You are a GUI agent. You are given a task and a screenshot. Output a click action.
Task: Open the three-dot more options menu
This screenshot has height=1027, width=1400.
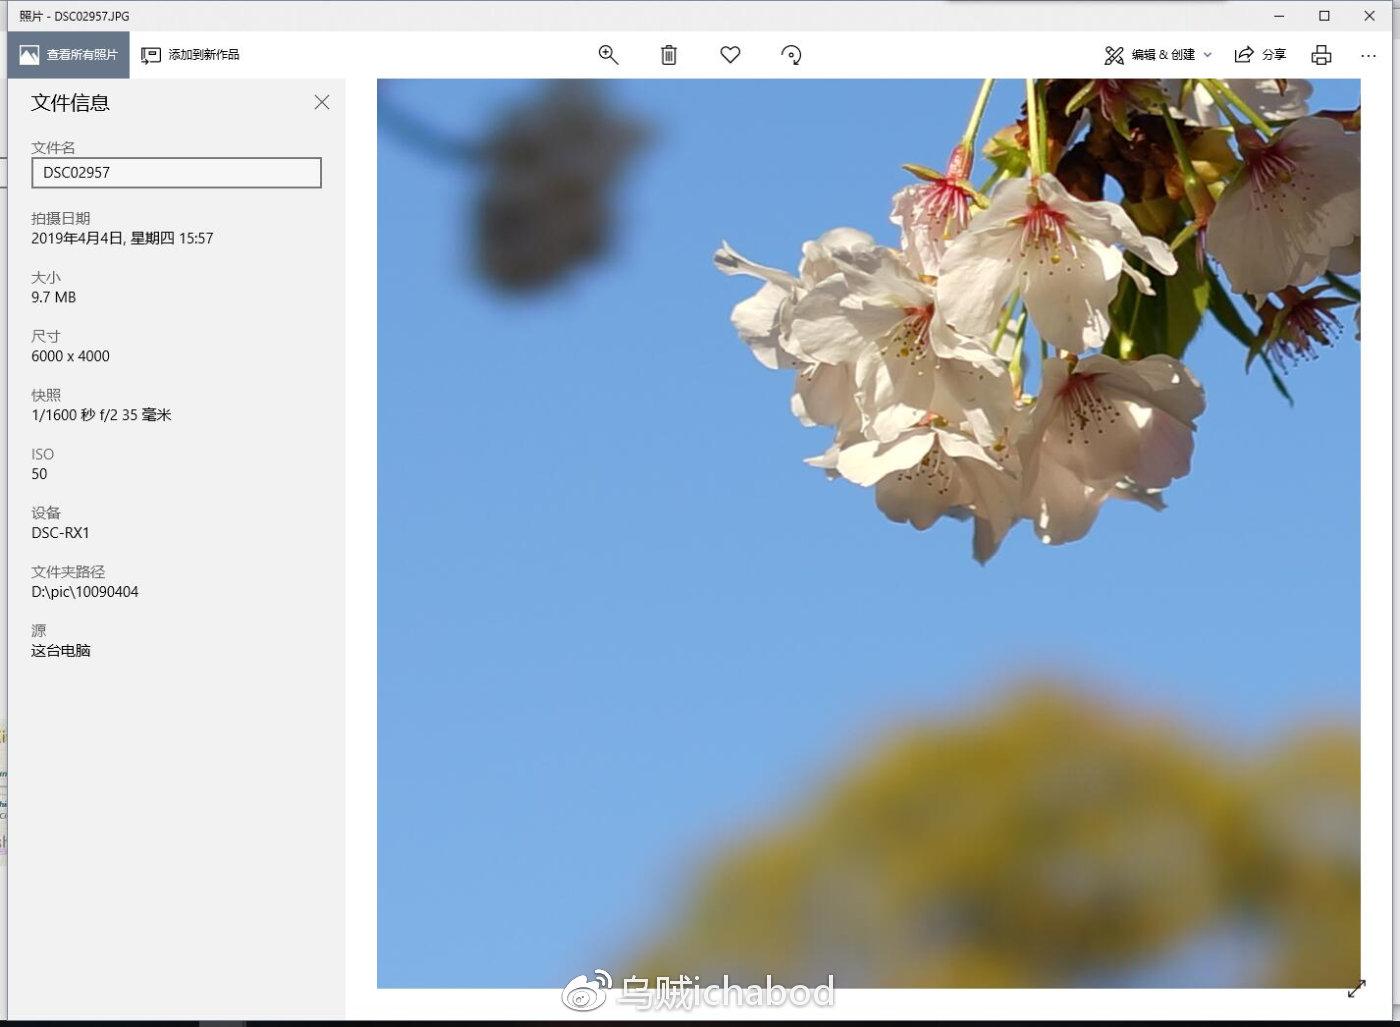point(1368,55)
